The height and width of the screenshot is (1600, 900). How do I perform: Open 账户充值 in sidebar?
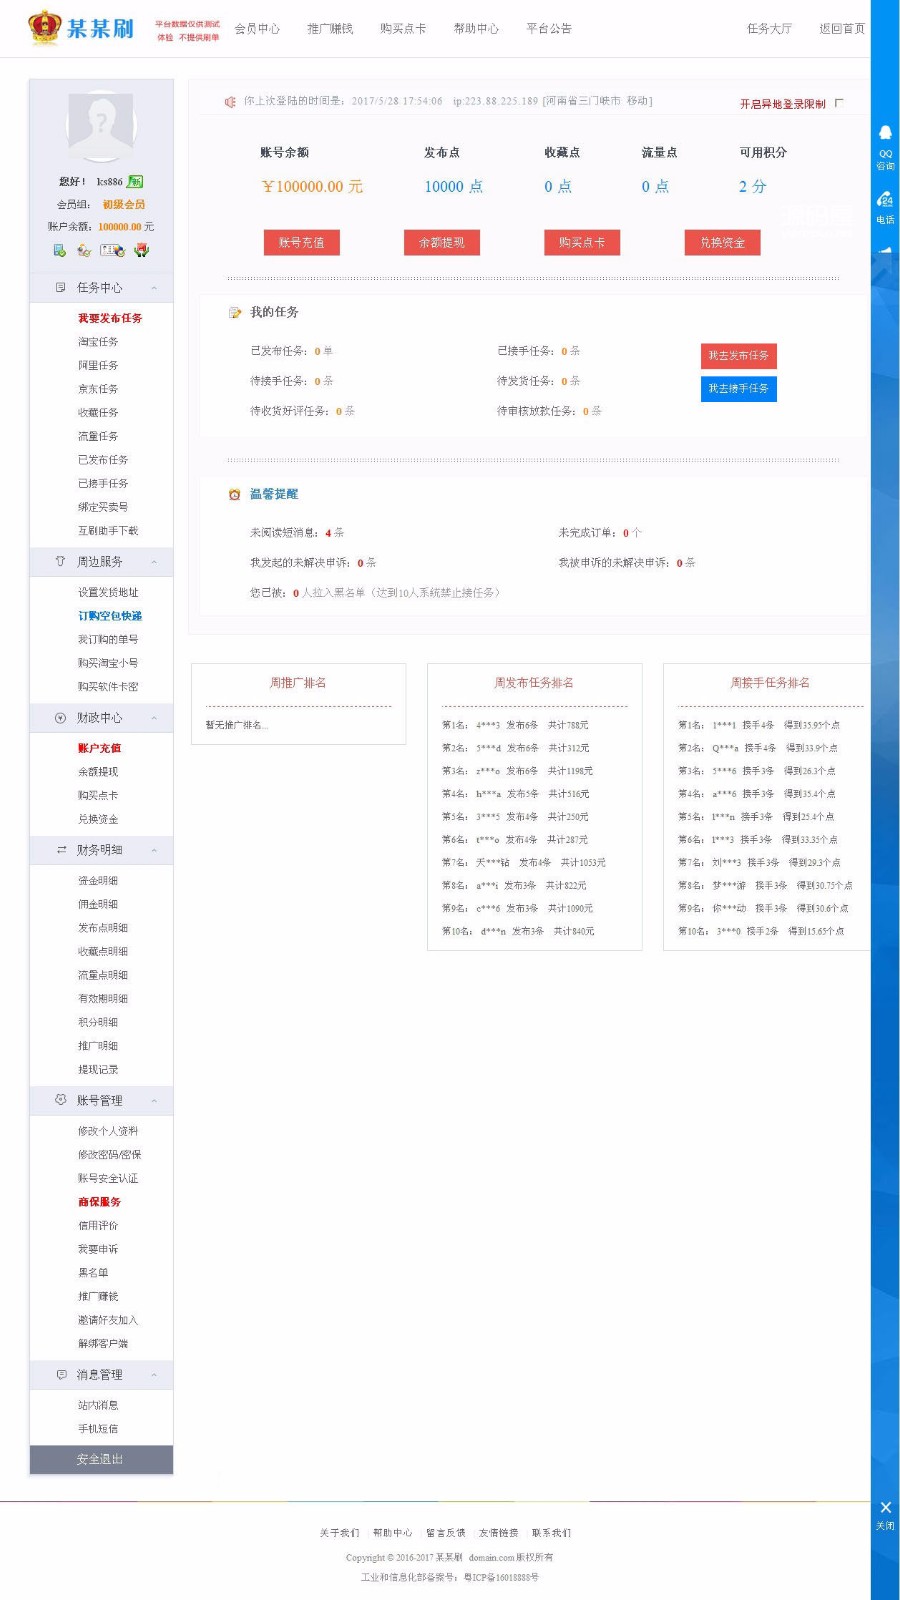click(x=99, y=748)
